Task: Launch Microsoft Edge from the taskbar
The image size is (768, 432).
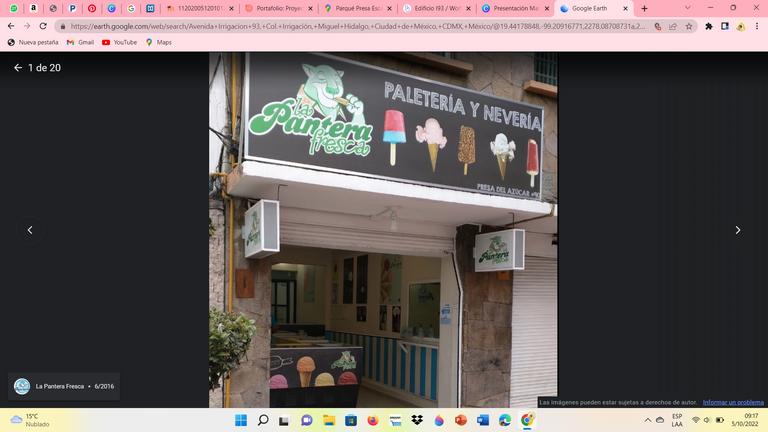Action: 505,420
